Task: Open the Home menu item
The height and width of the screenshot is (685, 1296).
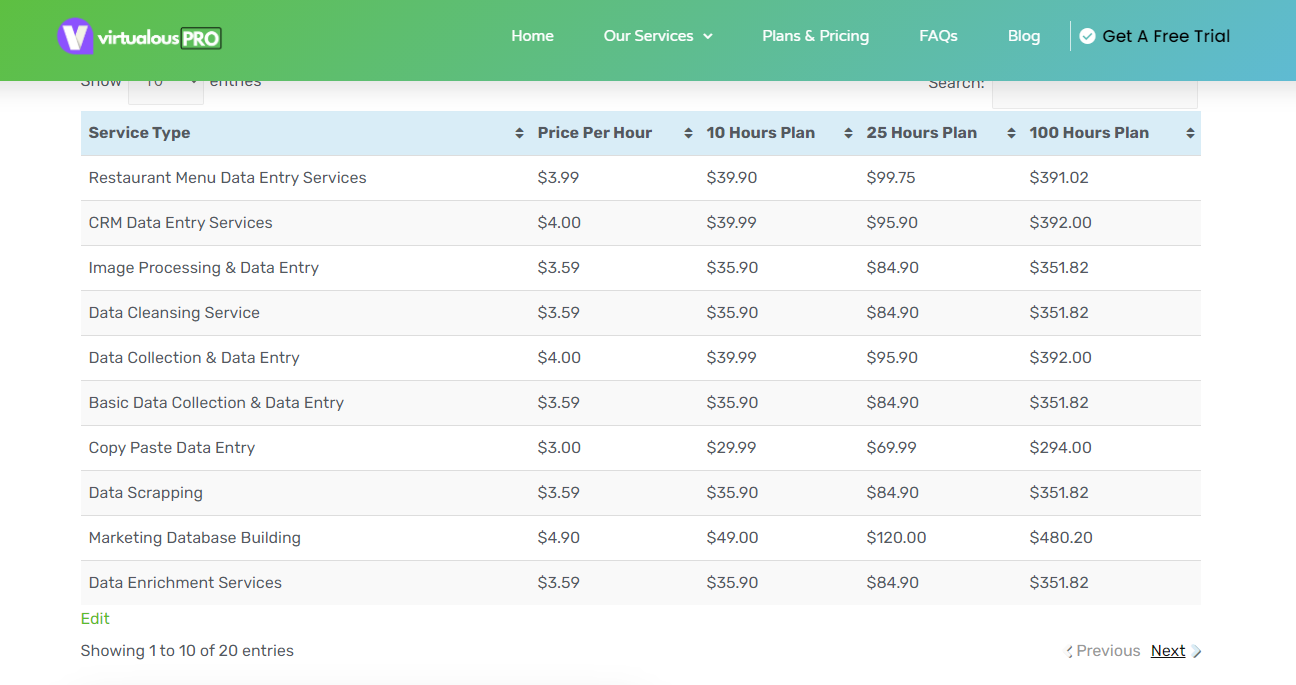Action: (532, 36)
